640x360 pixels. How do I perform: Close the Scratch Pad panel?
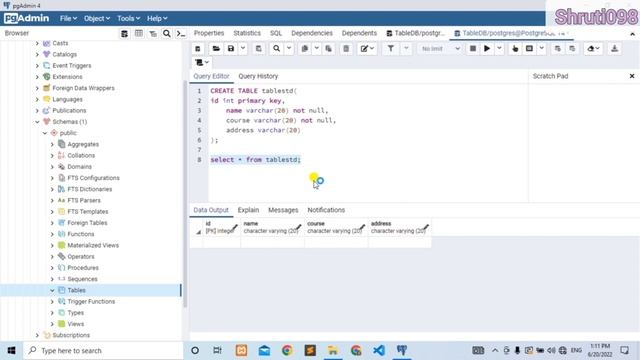[x=632, y=76]
